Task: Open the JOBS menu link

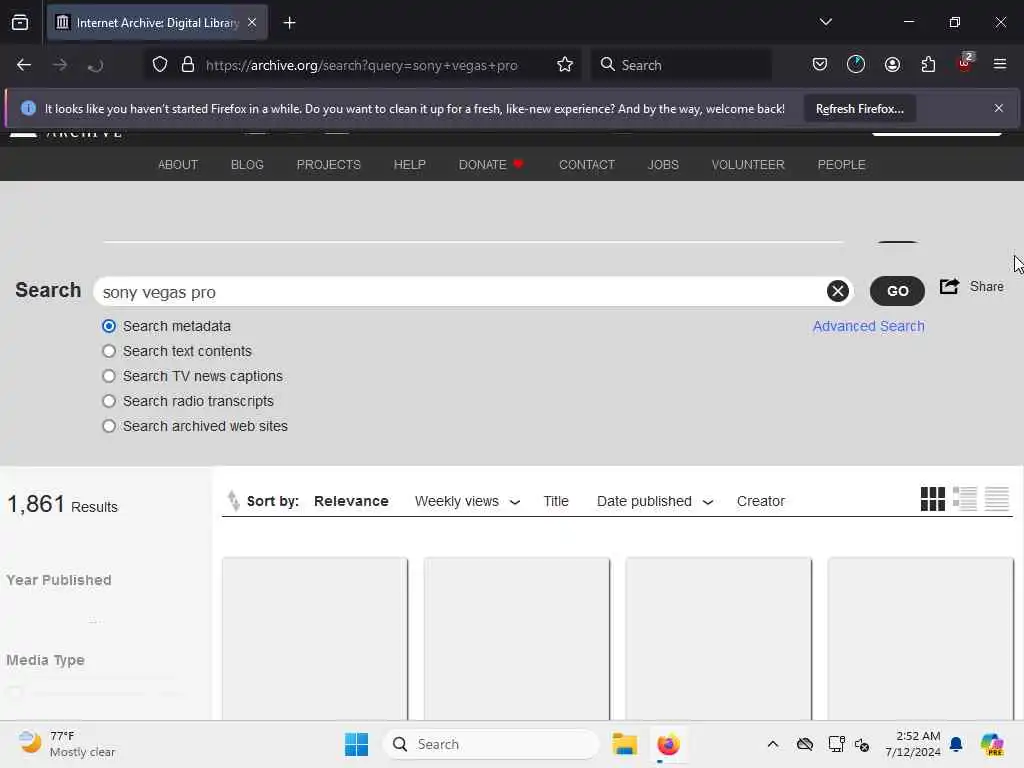Action: click(663, 165)
